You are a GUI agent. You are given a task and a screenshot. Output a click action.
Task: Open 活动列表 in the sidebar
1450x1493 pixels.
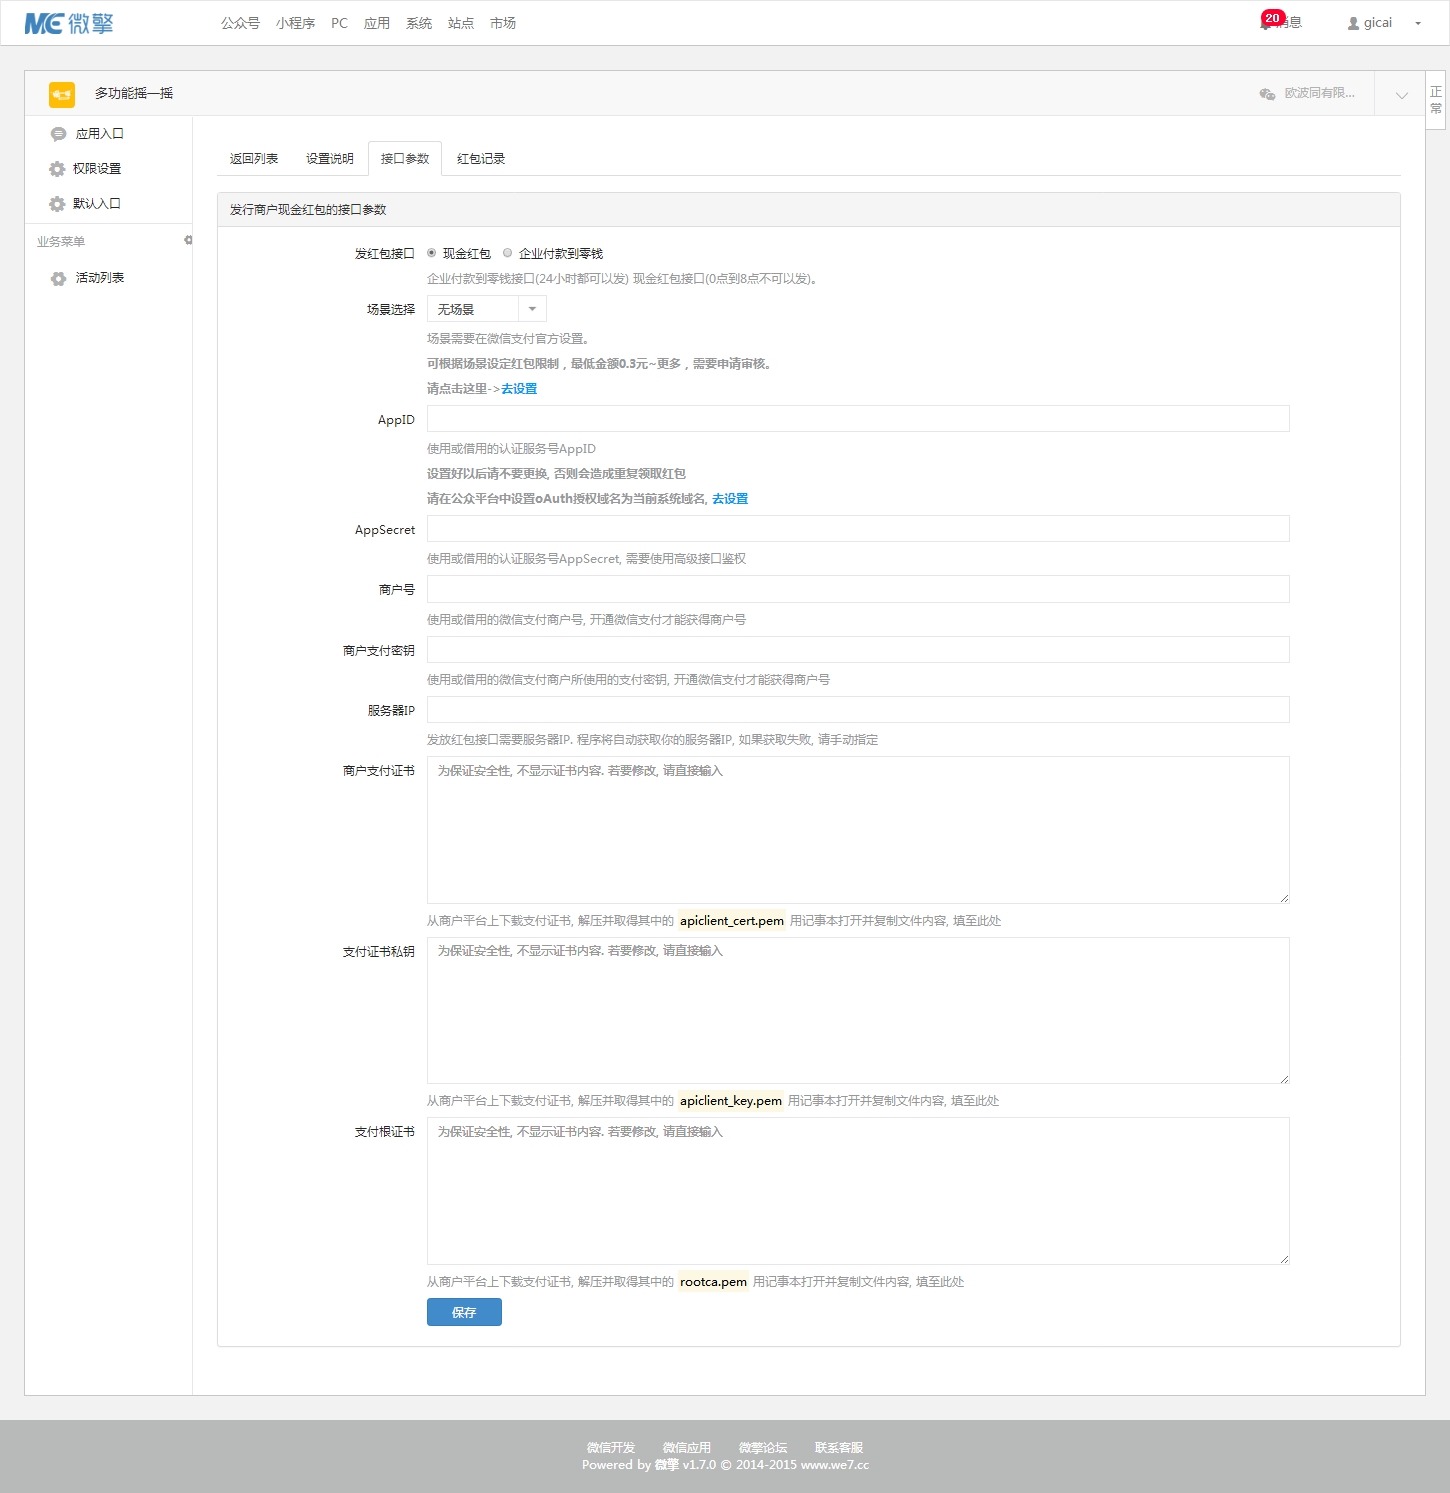tap(100, 278)
